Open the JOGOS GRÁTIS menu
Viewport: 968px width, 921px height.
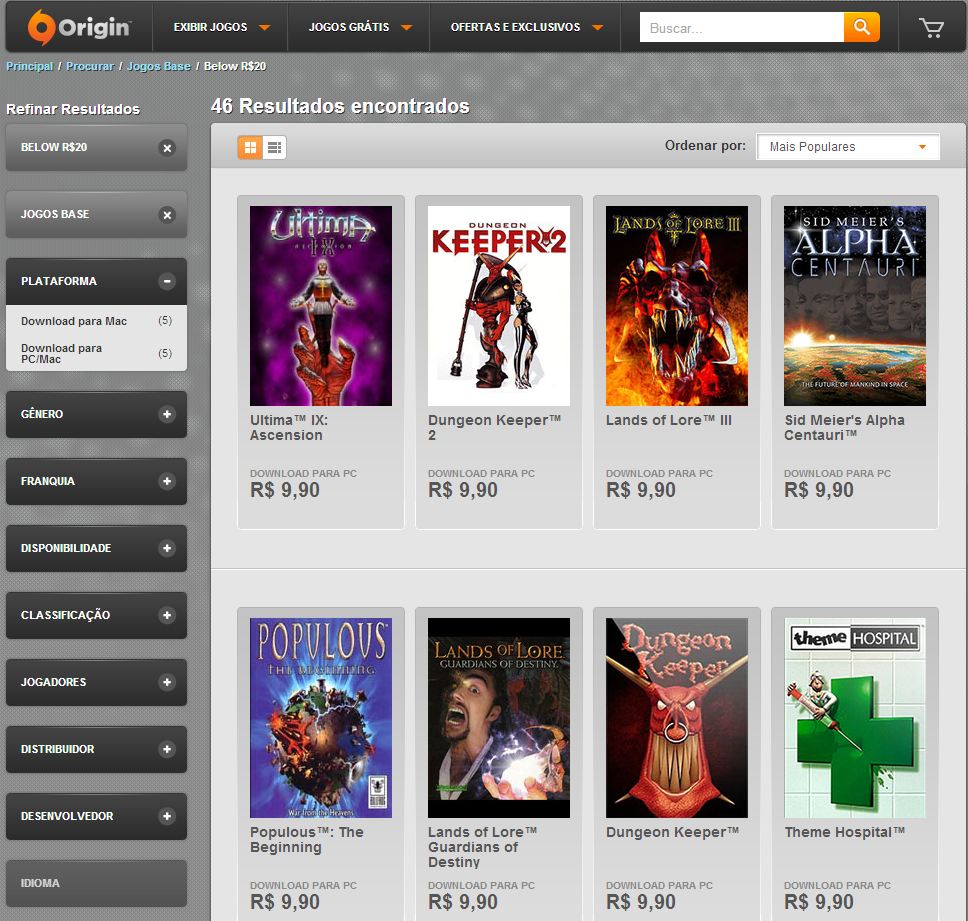coord(351,27)
